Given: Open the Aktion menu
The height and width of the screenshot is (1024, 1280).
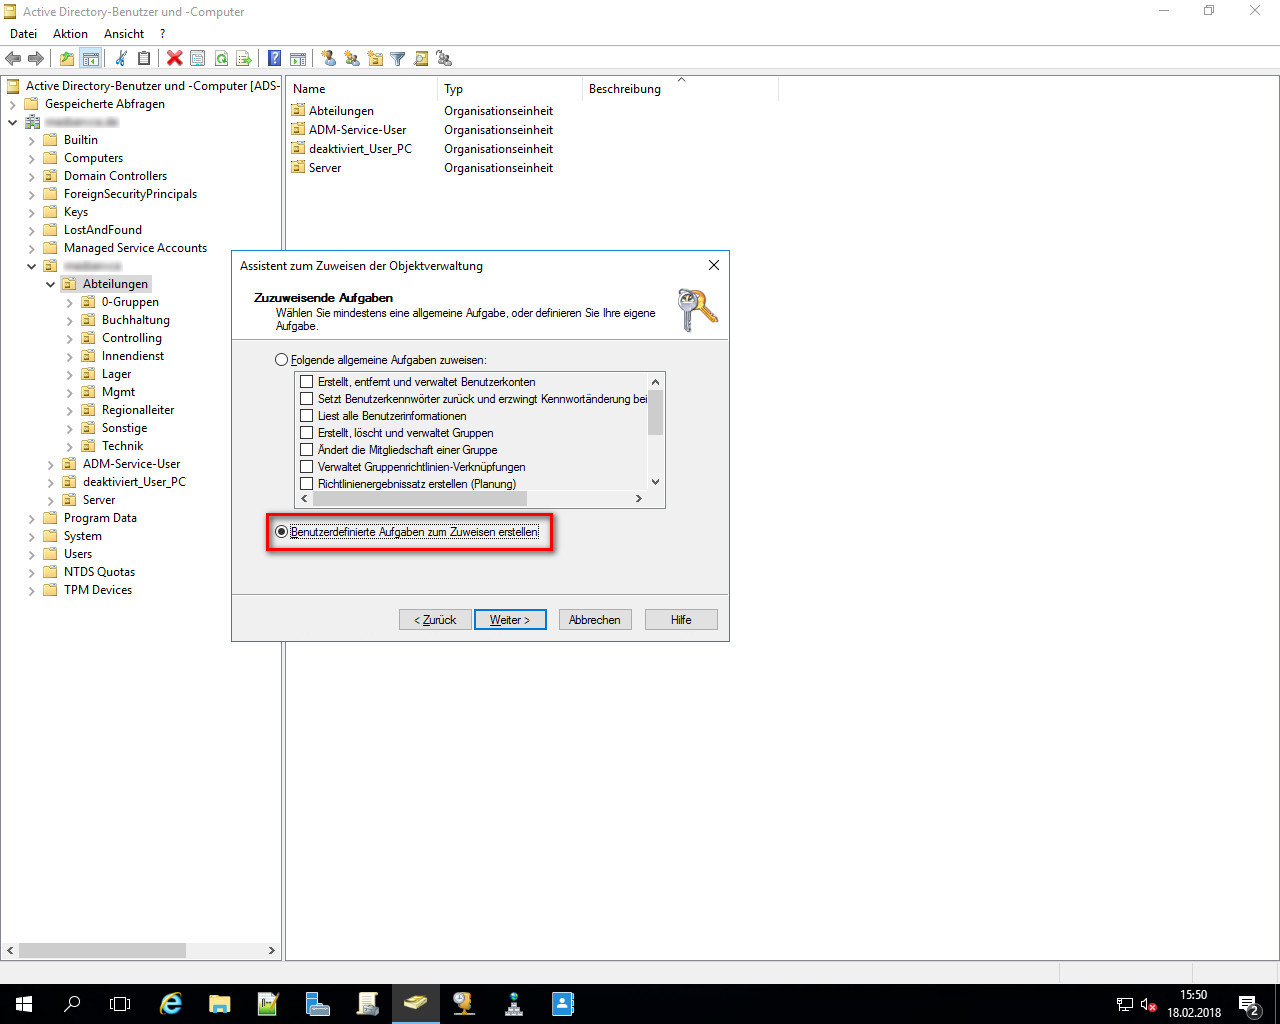Looking at the screenshot, I should click(70, 34).
